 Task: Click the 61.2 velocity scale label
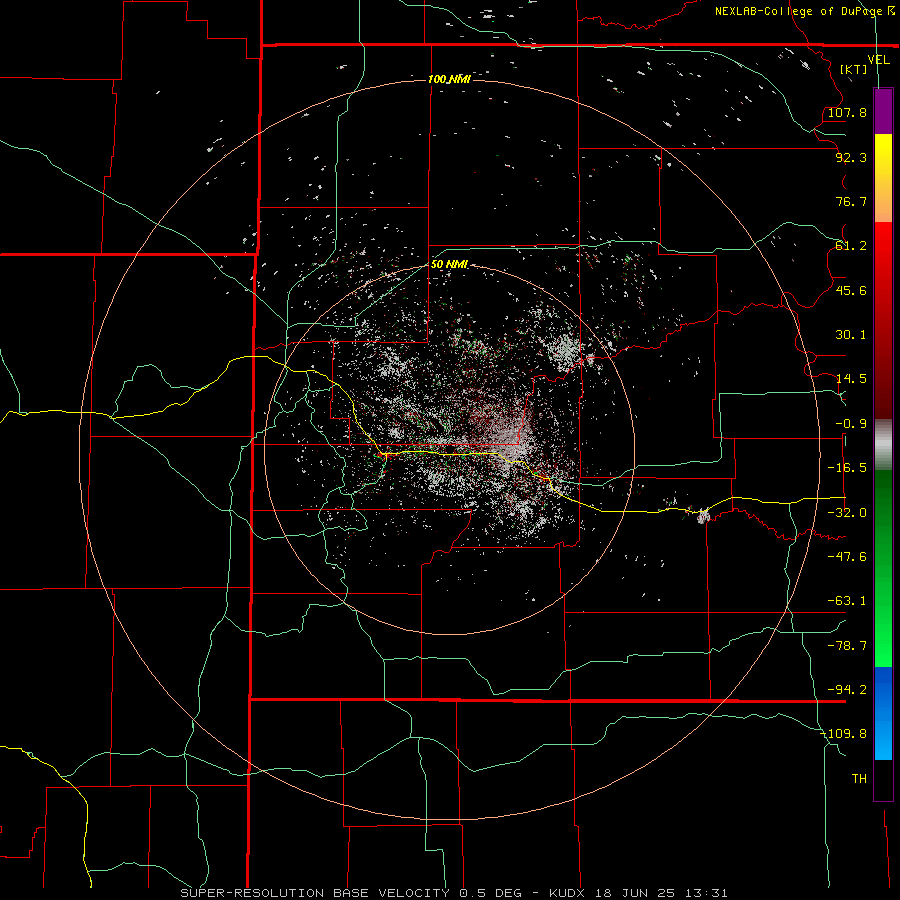[x=851, y=246]
